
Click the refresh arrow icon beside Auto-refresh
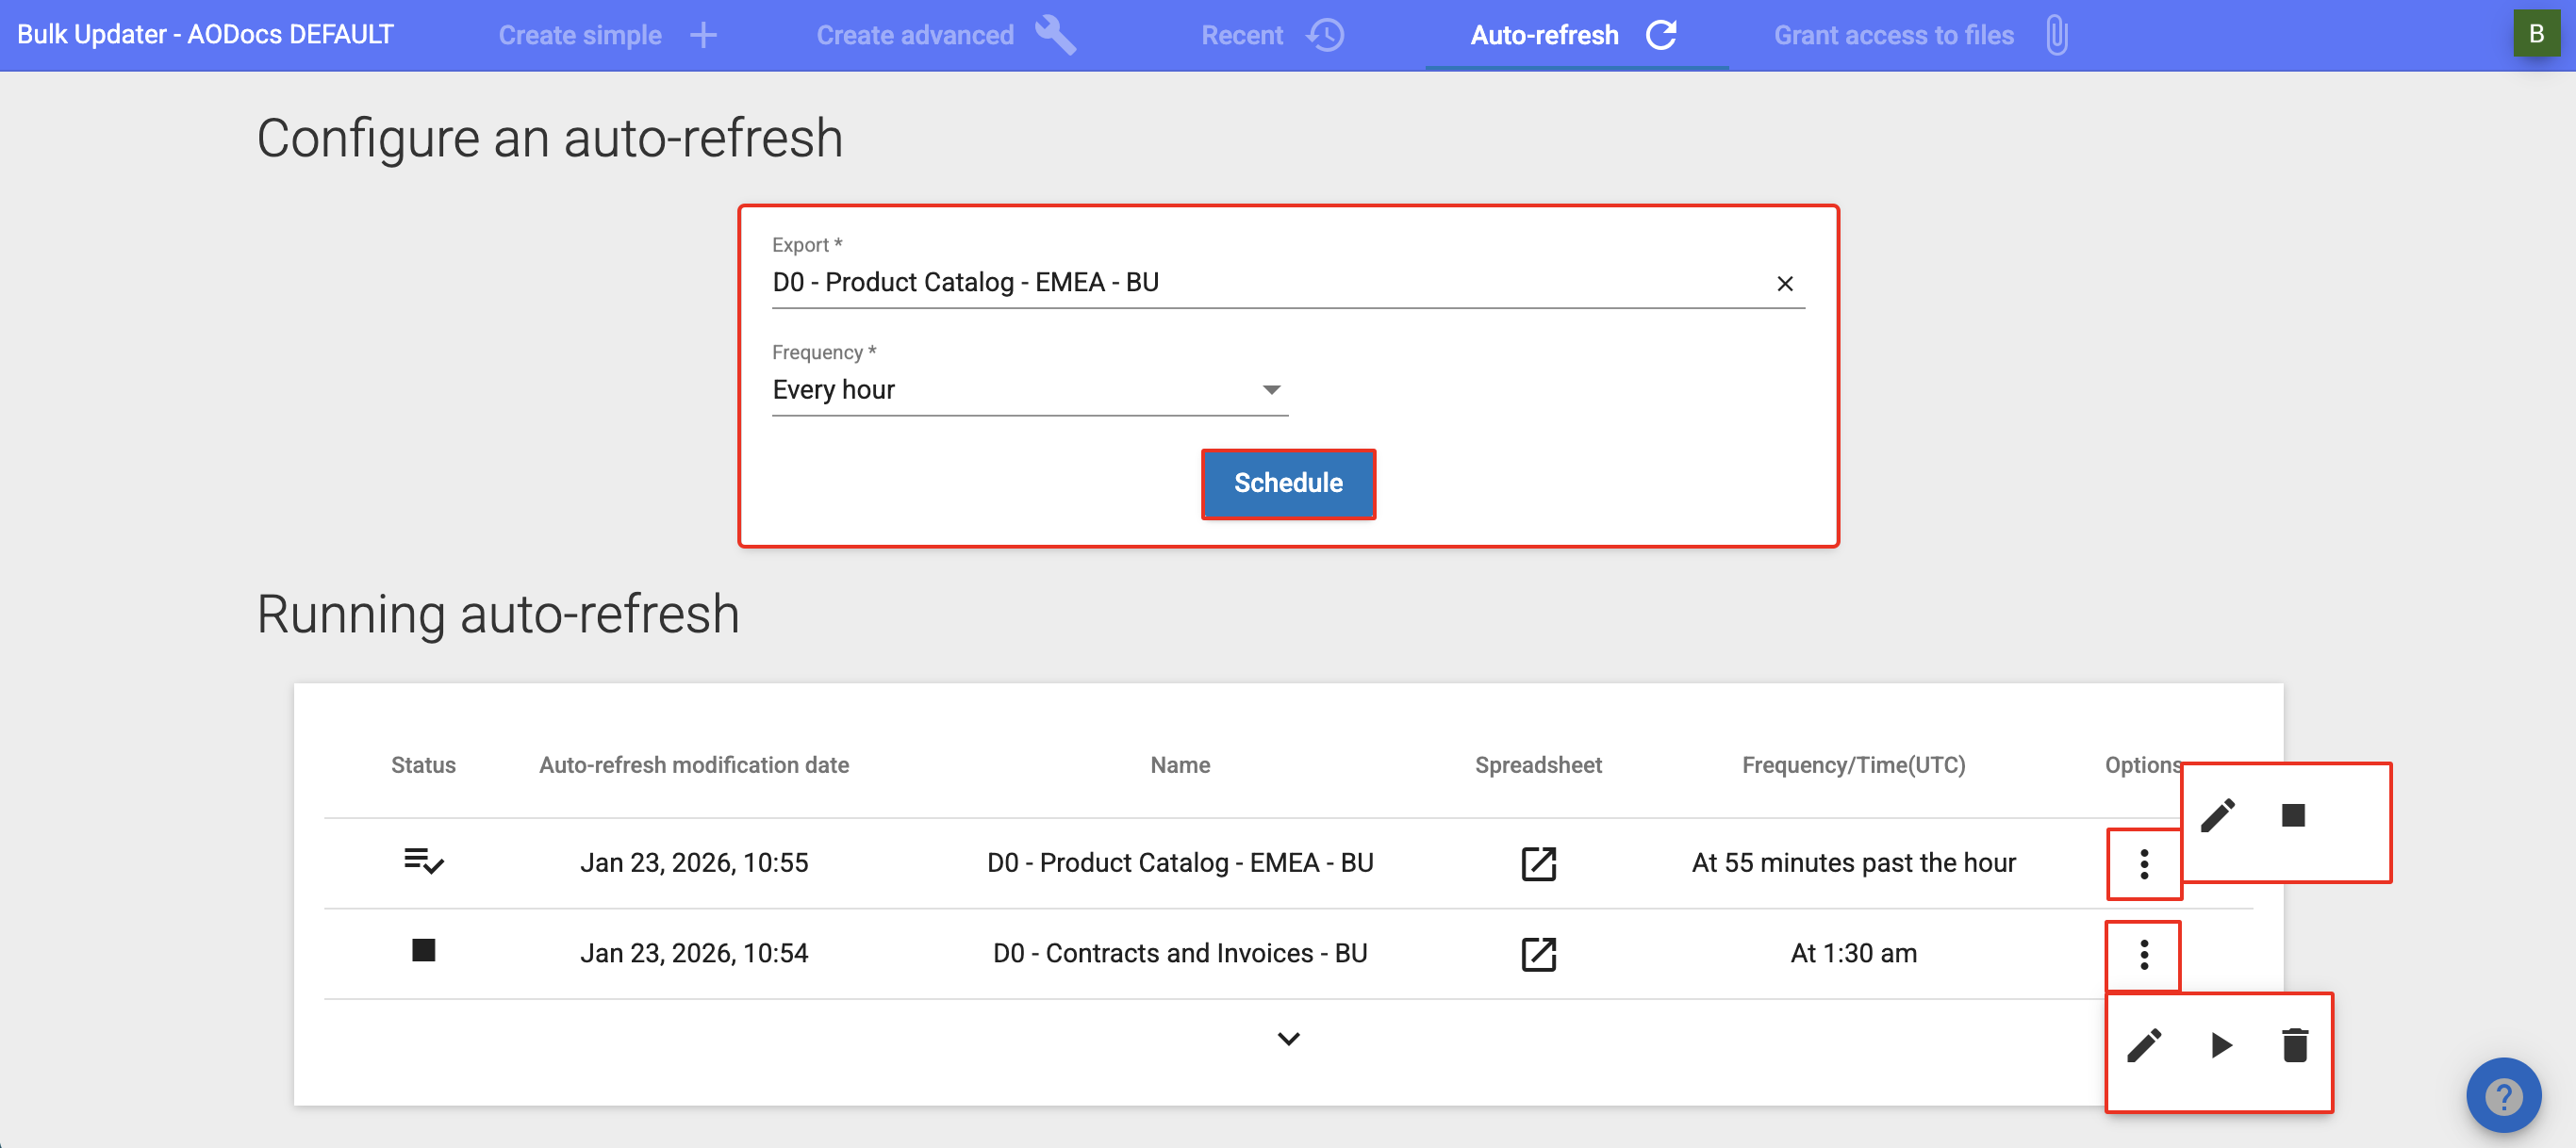[x=1661, y=35]
